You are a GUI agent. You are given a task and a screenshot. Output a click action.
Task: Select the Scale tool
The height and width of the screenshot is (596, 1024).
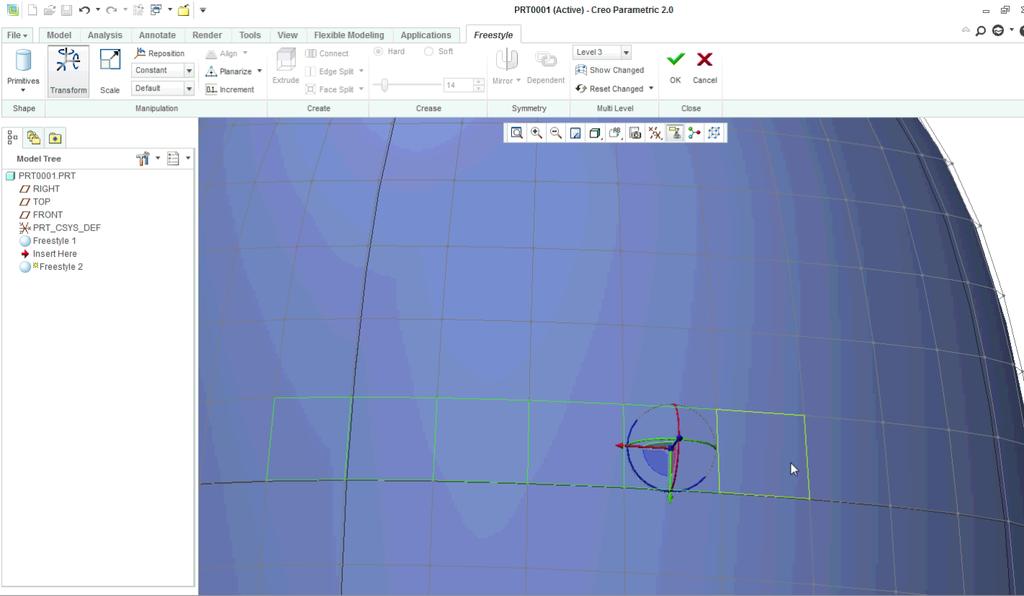tap(110, 71)
